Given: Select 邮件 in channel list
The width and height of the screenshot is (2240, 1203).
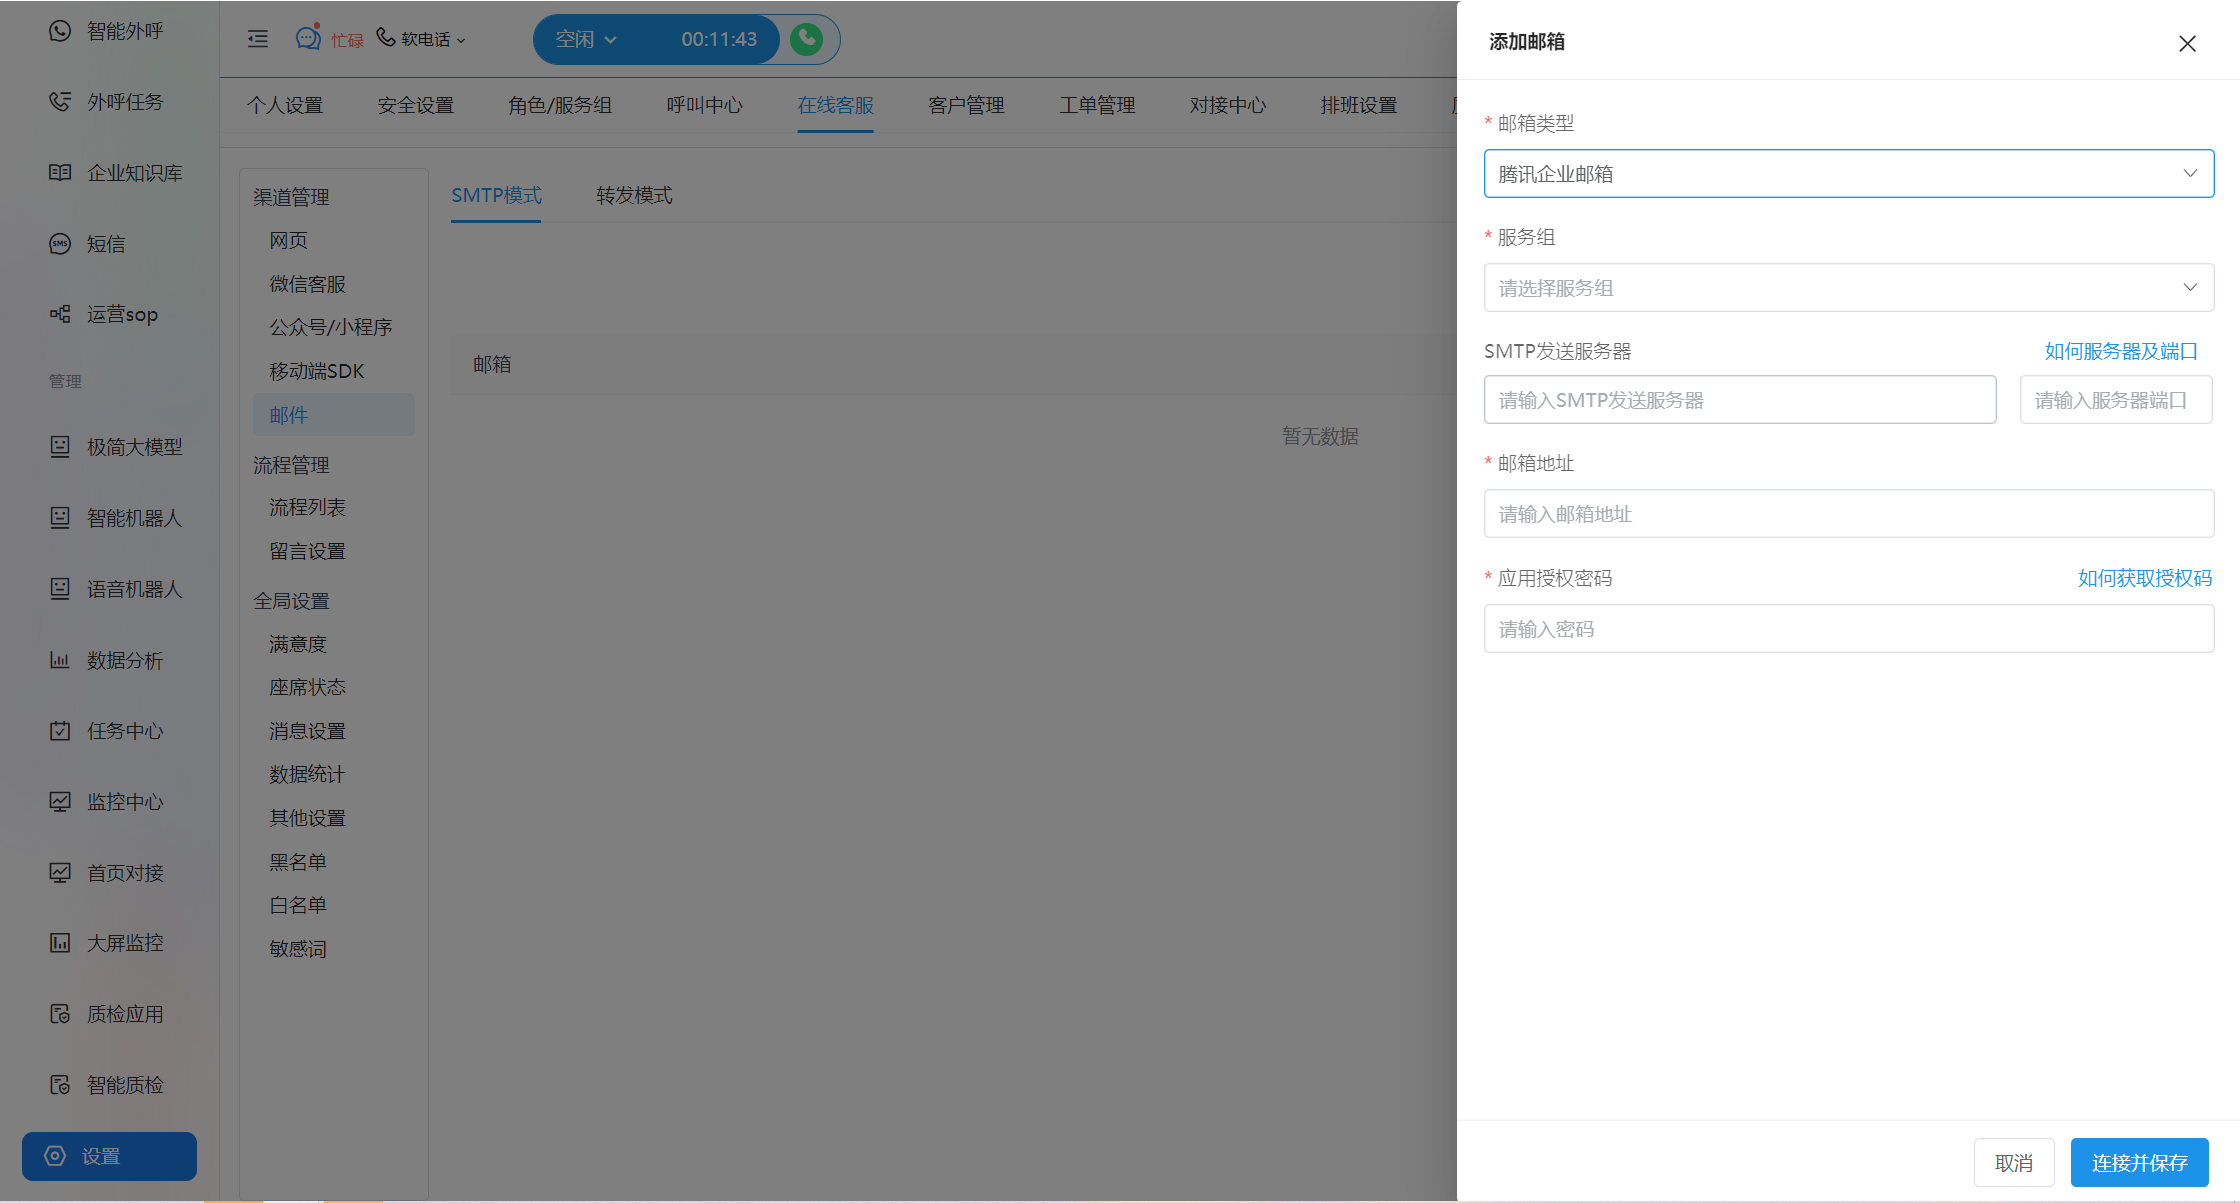Looking at the screenshot, I should [333, 415].
